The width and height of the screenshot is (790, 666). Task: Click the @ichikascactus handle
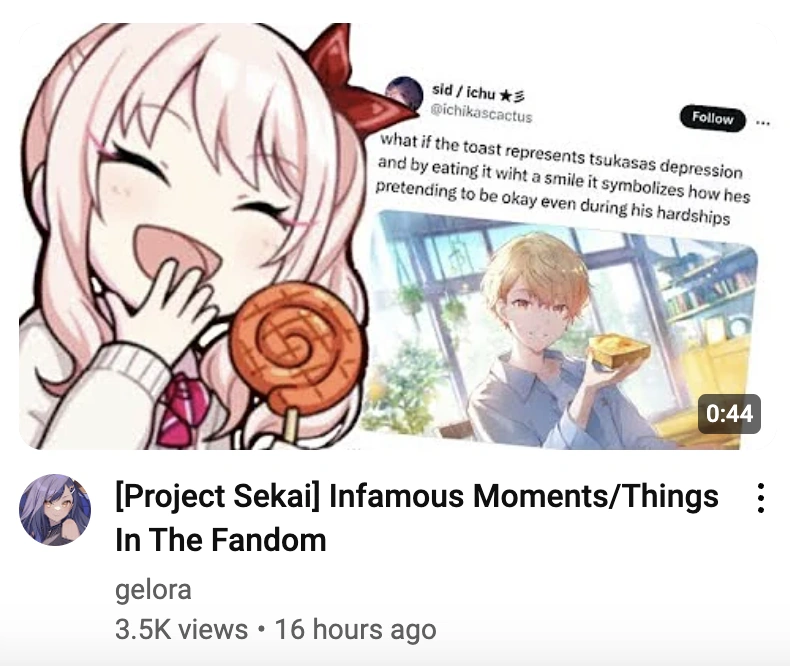coord(481,113)
